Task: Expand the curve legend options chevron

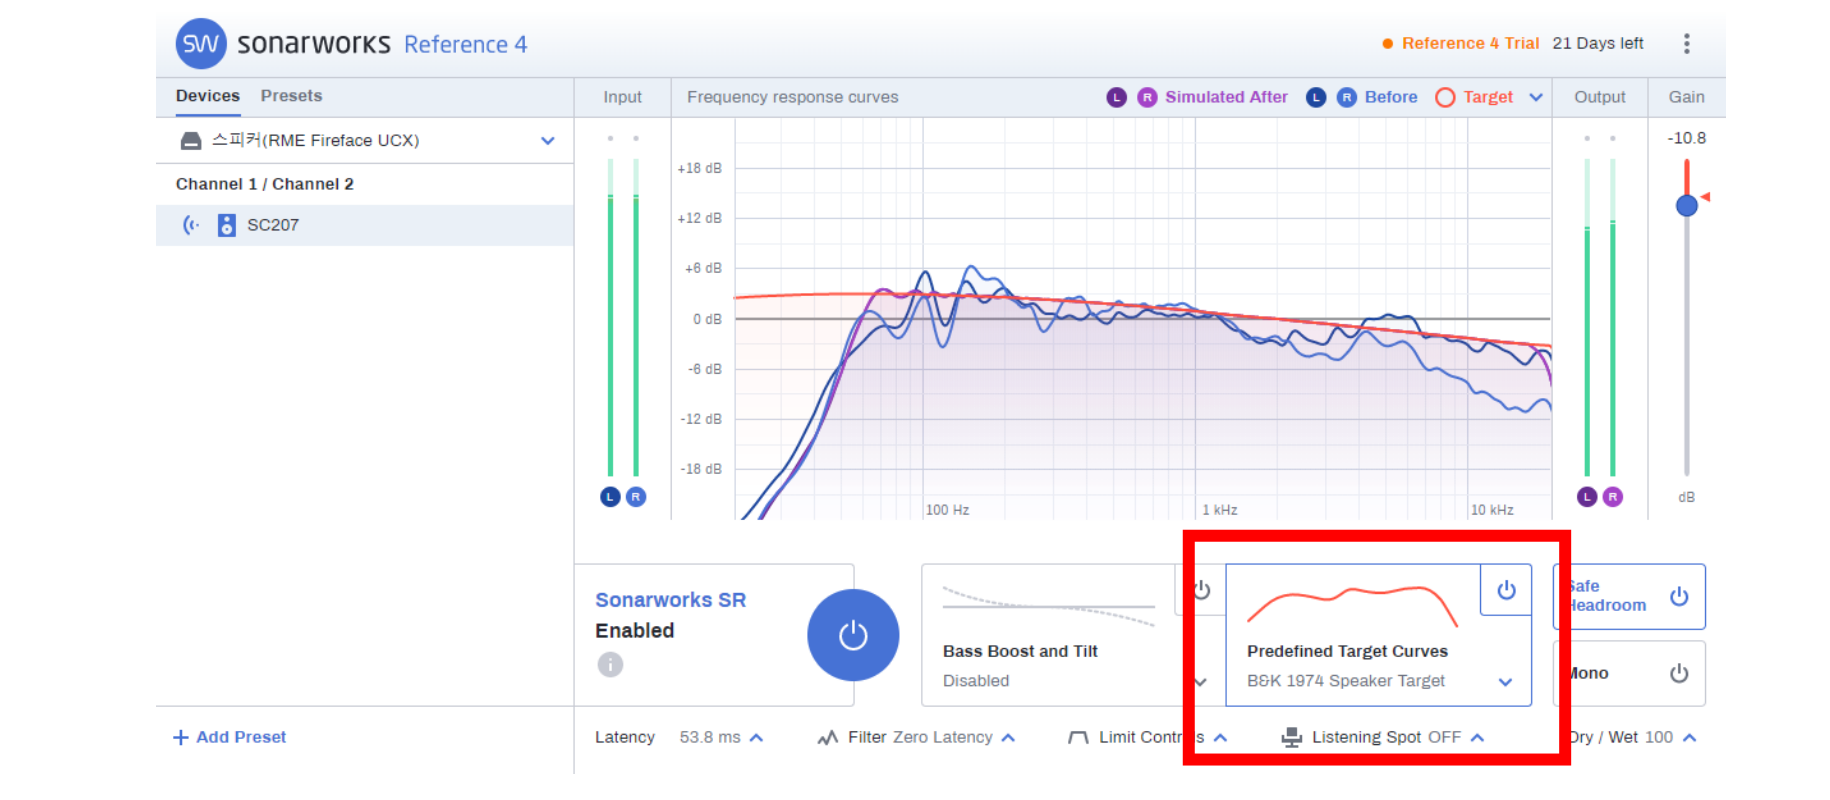Action: click(1536, 97)
